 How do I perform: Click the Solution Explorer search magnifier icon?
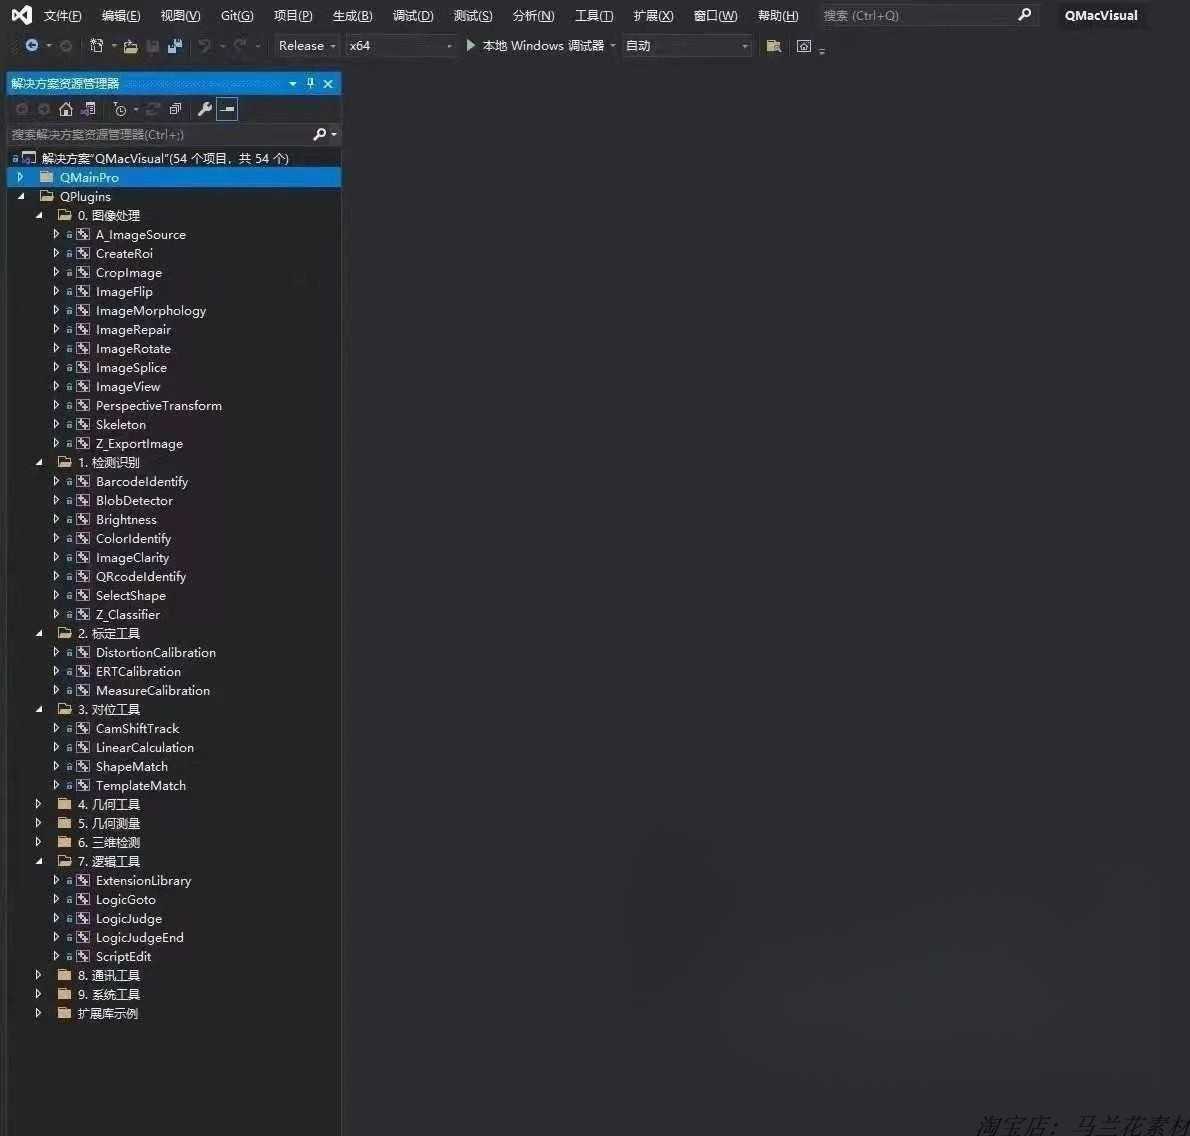320,134
